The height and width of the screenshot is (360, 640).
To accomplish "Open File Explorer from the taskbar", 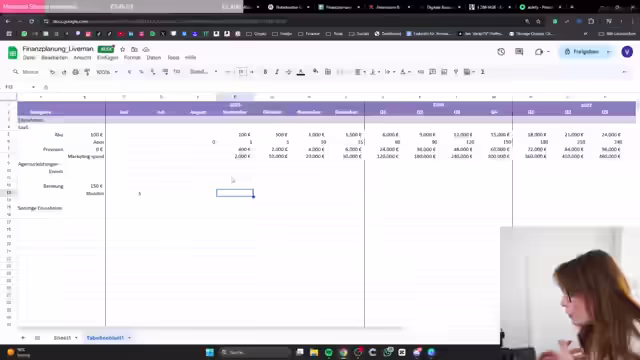I will [314, 352].
